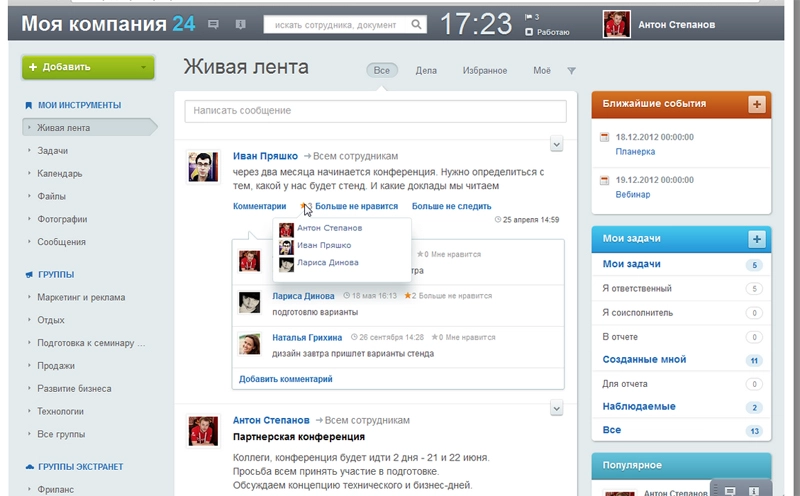
Task: Switch to the Избранное feed tab
Action: (485, 70)
